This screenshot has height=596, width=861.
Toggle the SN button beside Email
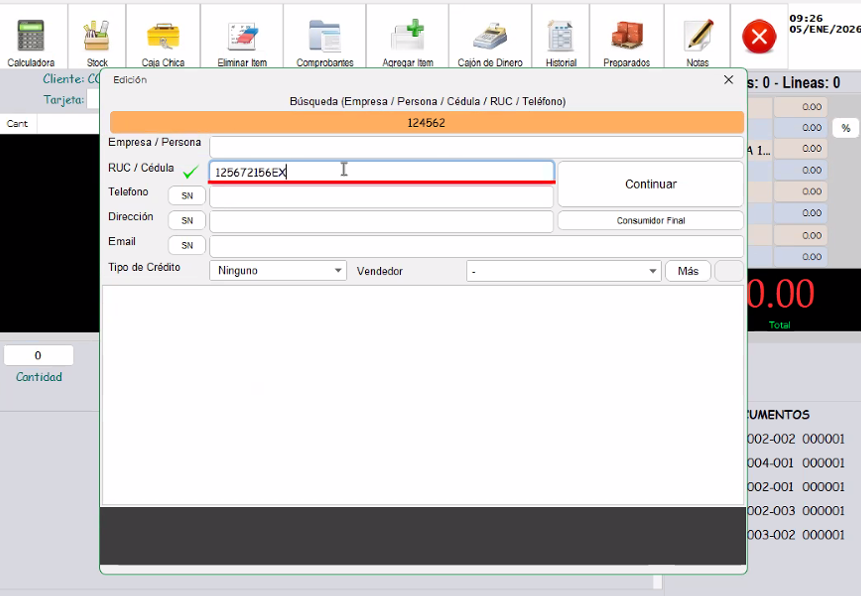[187, 246]
